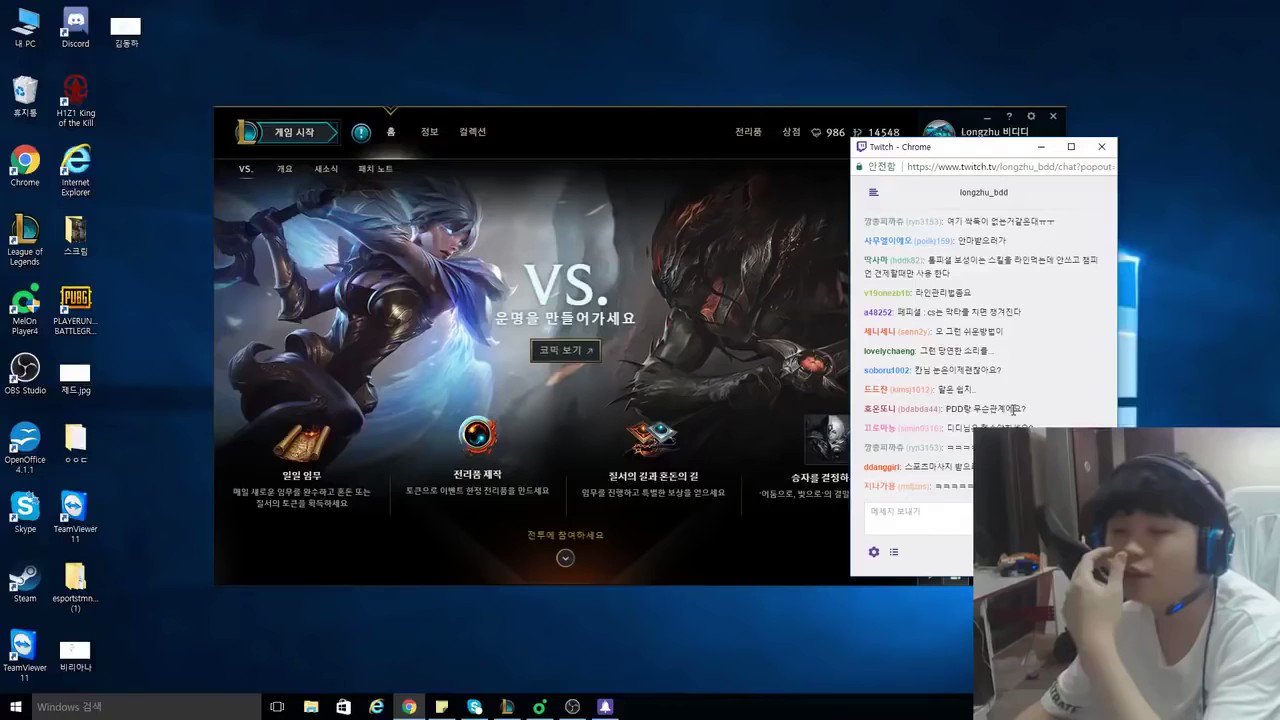1280x720 pixels.
Task: Open Task View in taskbar
Action: [x=277, y=707]
